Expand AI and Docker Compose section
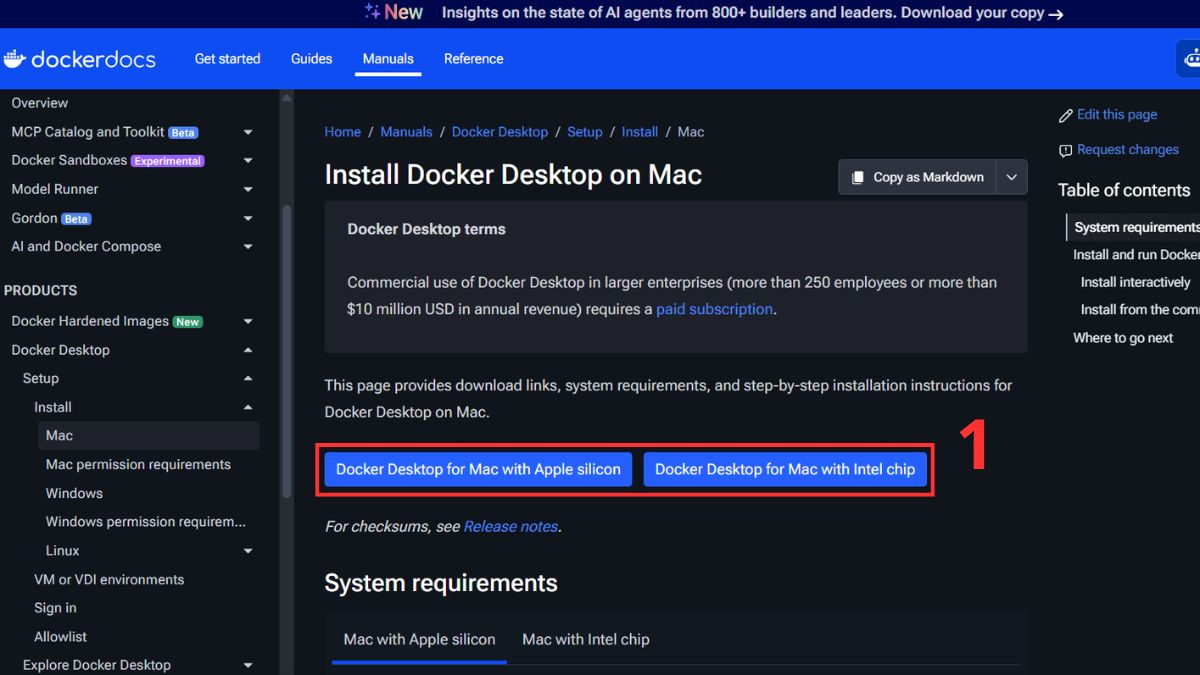 pyautogui.click(x=248, y=246)
